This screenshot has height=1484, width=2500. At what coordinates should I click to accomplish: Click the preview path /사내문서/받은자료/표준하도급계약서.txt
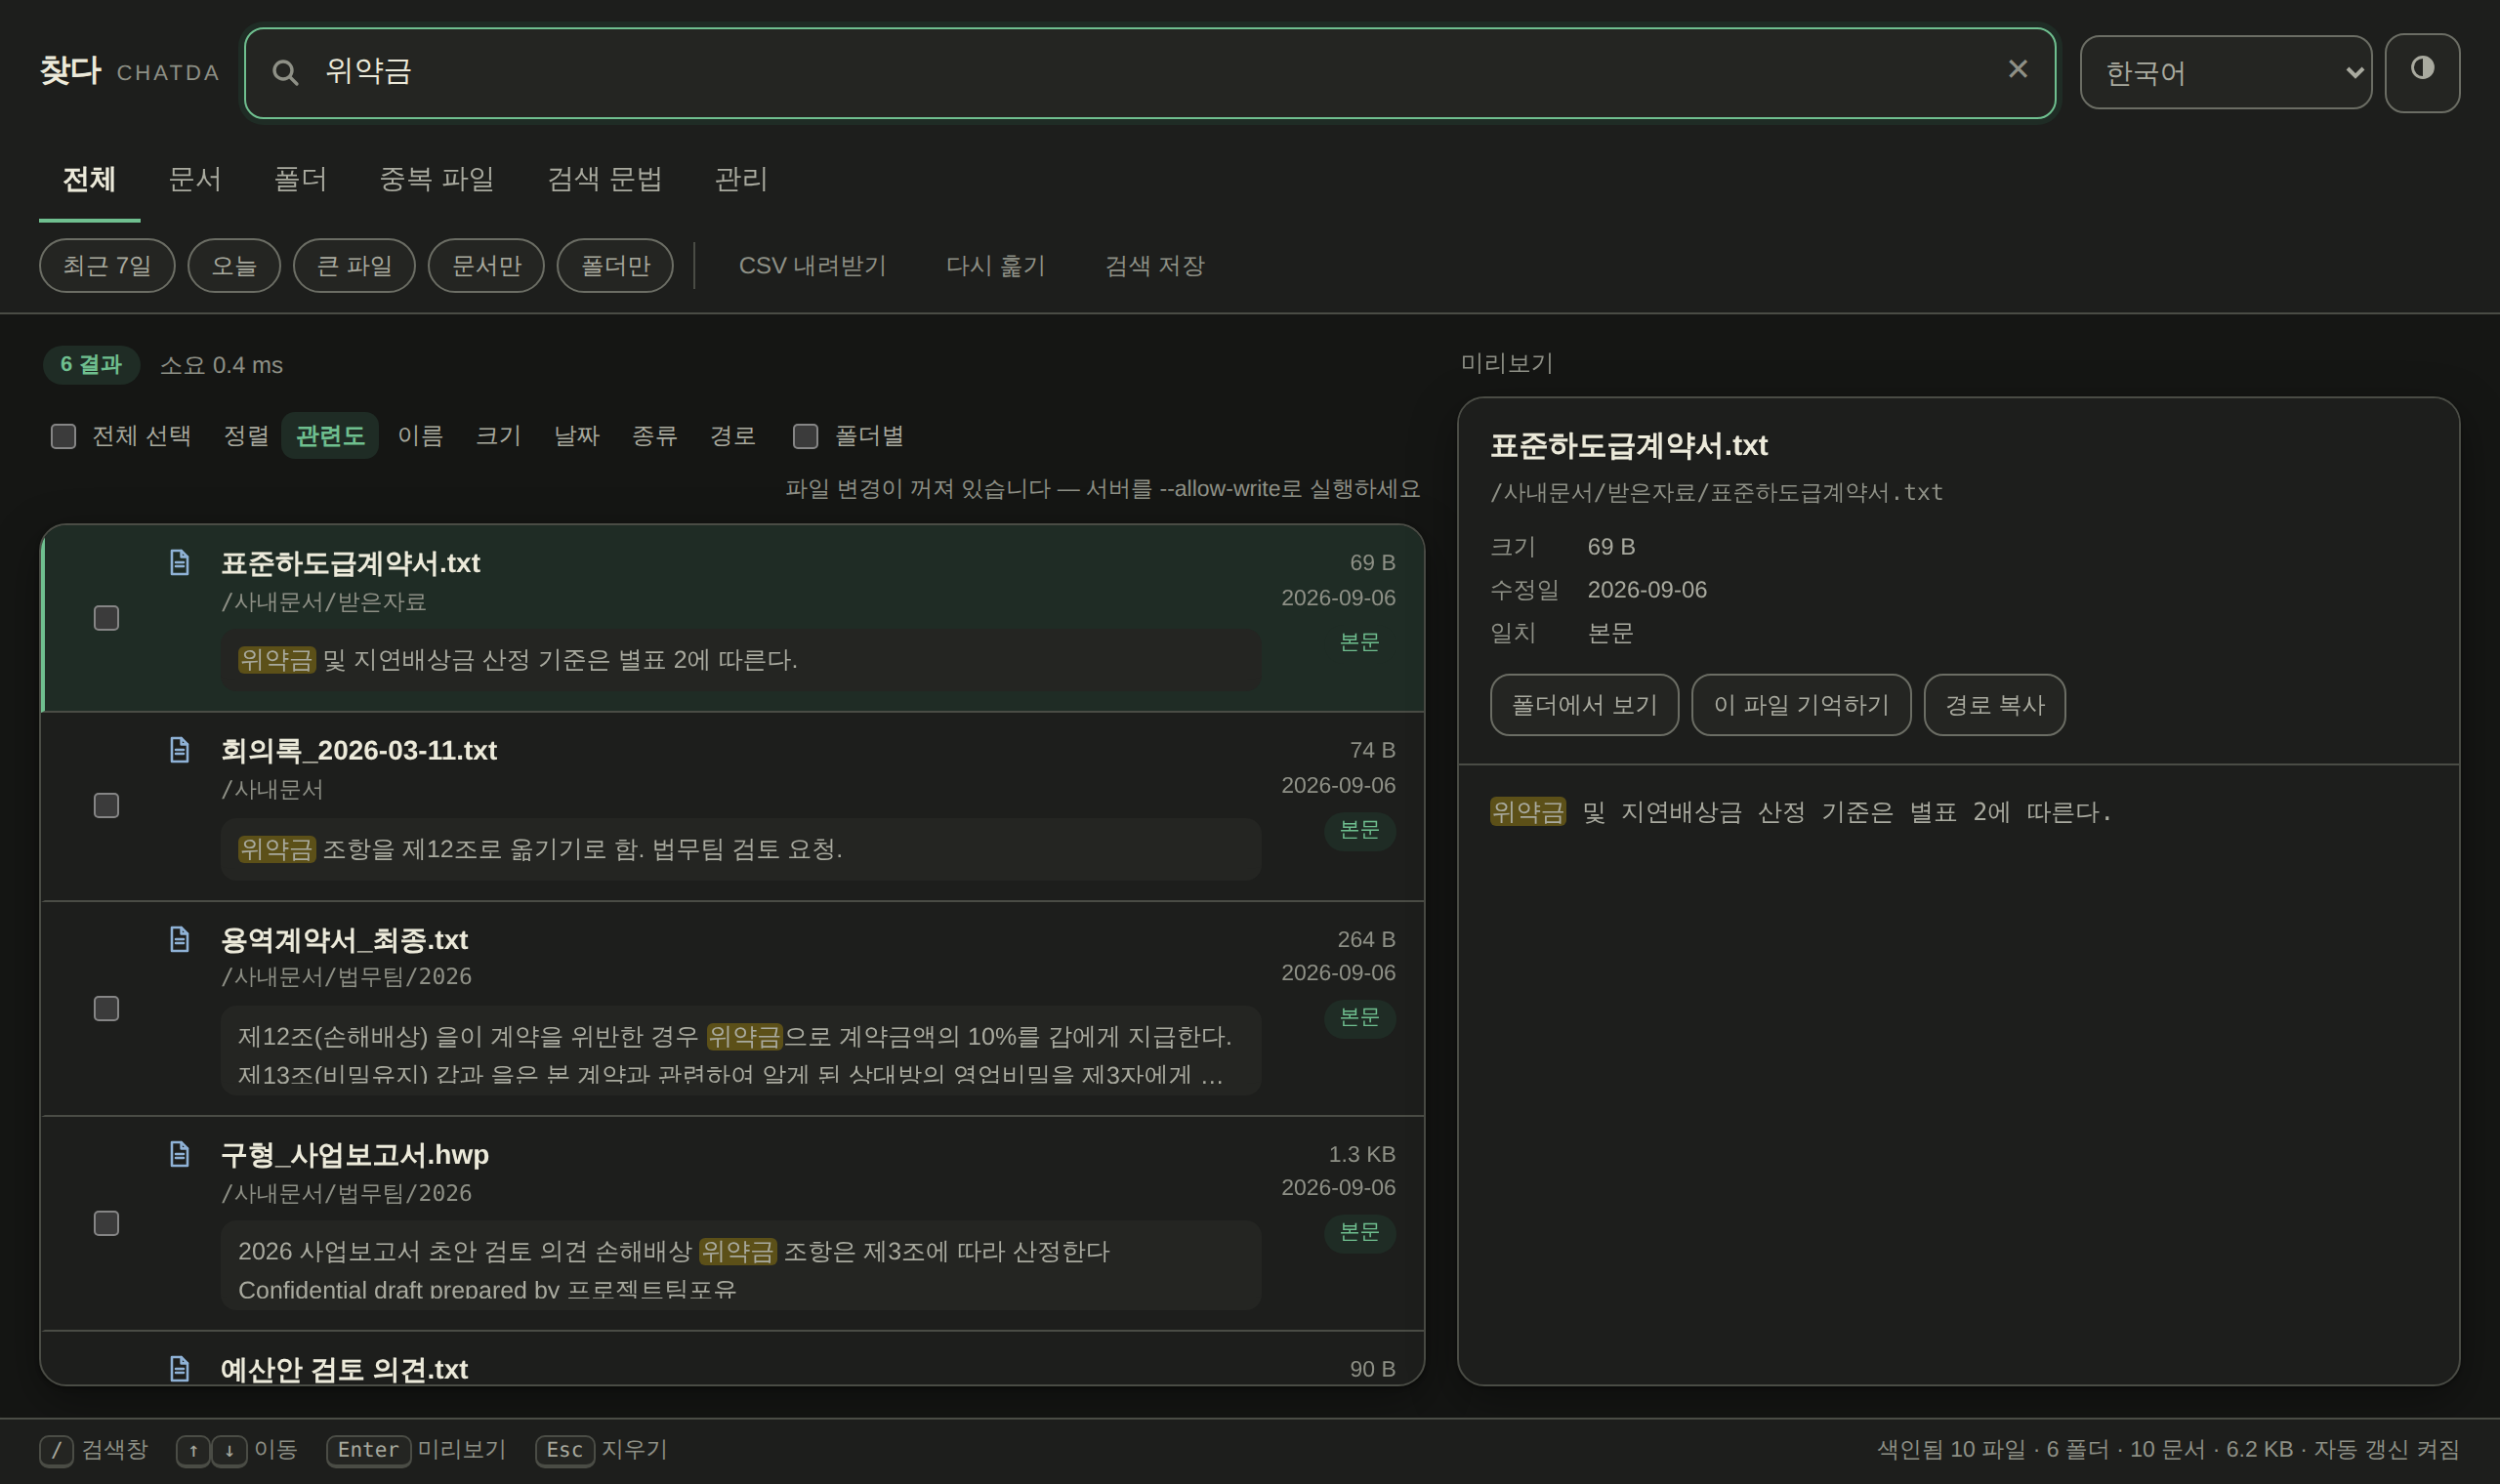[x=1716, y=492]
